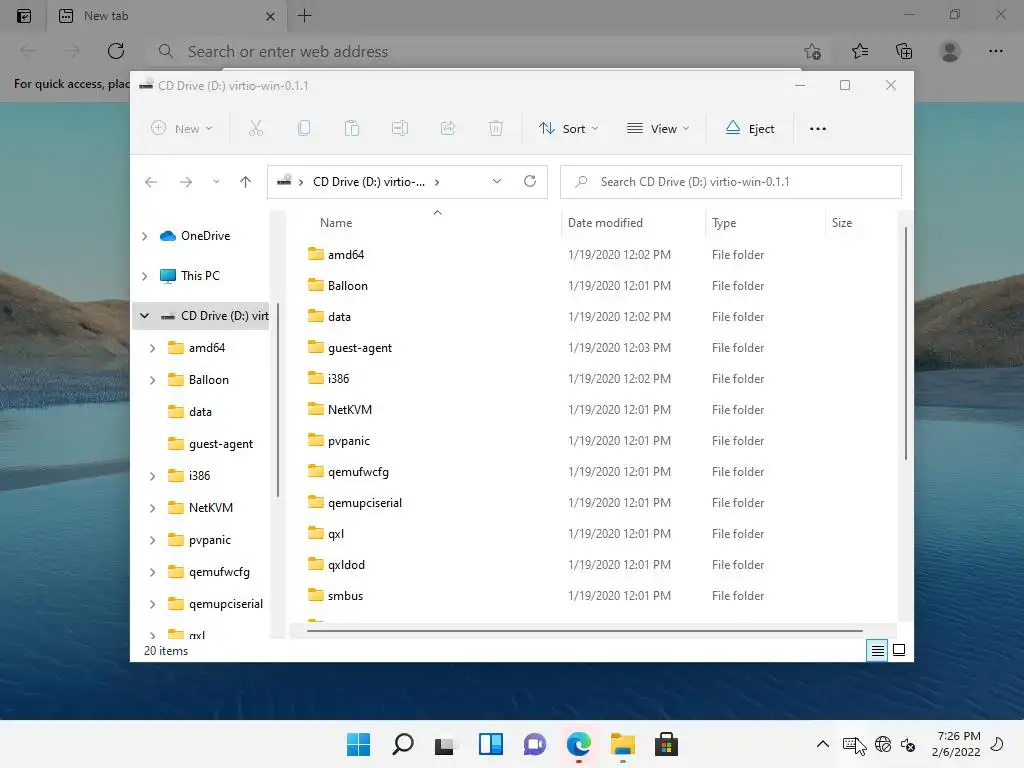Click the Rename icon in Explorer toolbar
The height and width of the screenshot is (768, 1024).
coord(400,129)
